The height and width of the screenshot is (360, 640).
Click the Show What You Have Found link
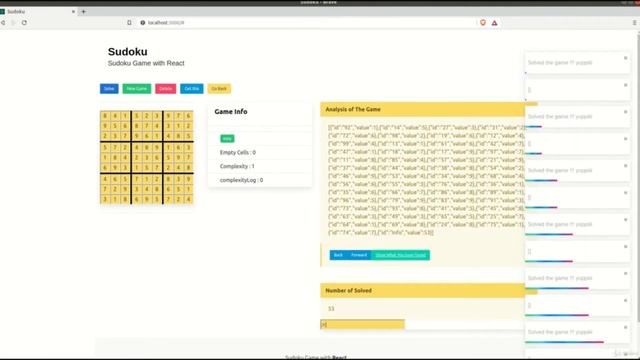[400, 255]
